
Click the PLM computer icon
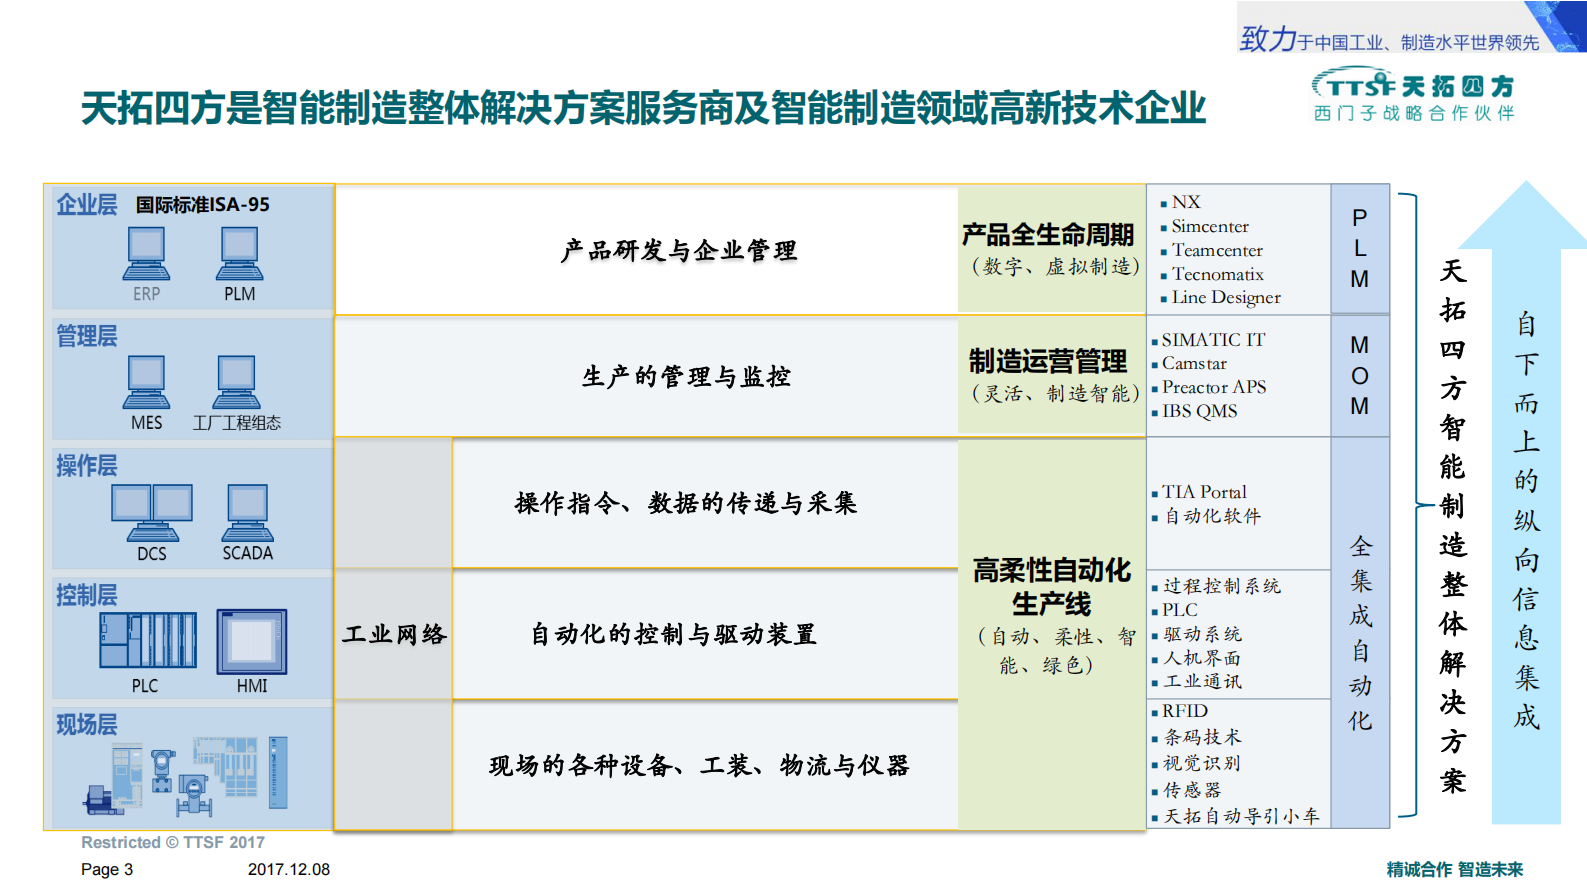click(x=239, y=253)
